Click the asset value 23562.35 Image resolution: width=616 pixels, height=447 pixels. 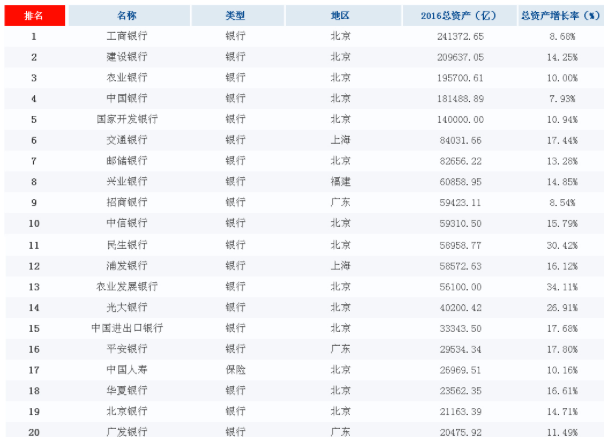[460, 391]
